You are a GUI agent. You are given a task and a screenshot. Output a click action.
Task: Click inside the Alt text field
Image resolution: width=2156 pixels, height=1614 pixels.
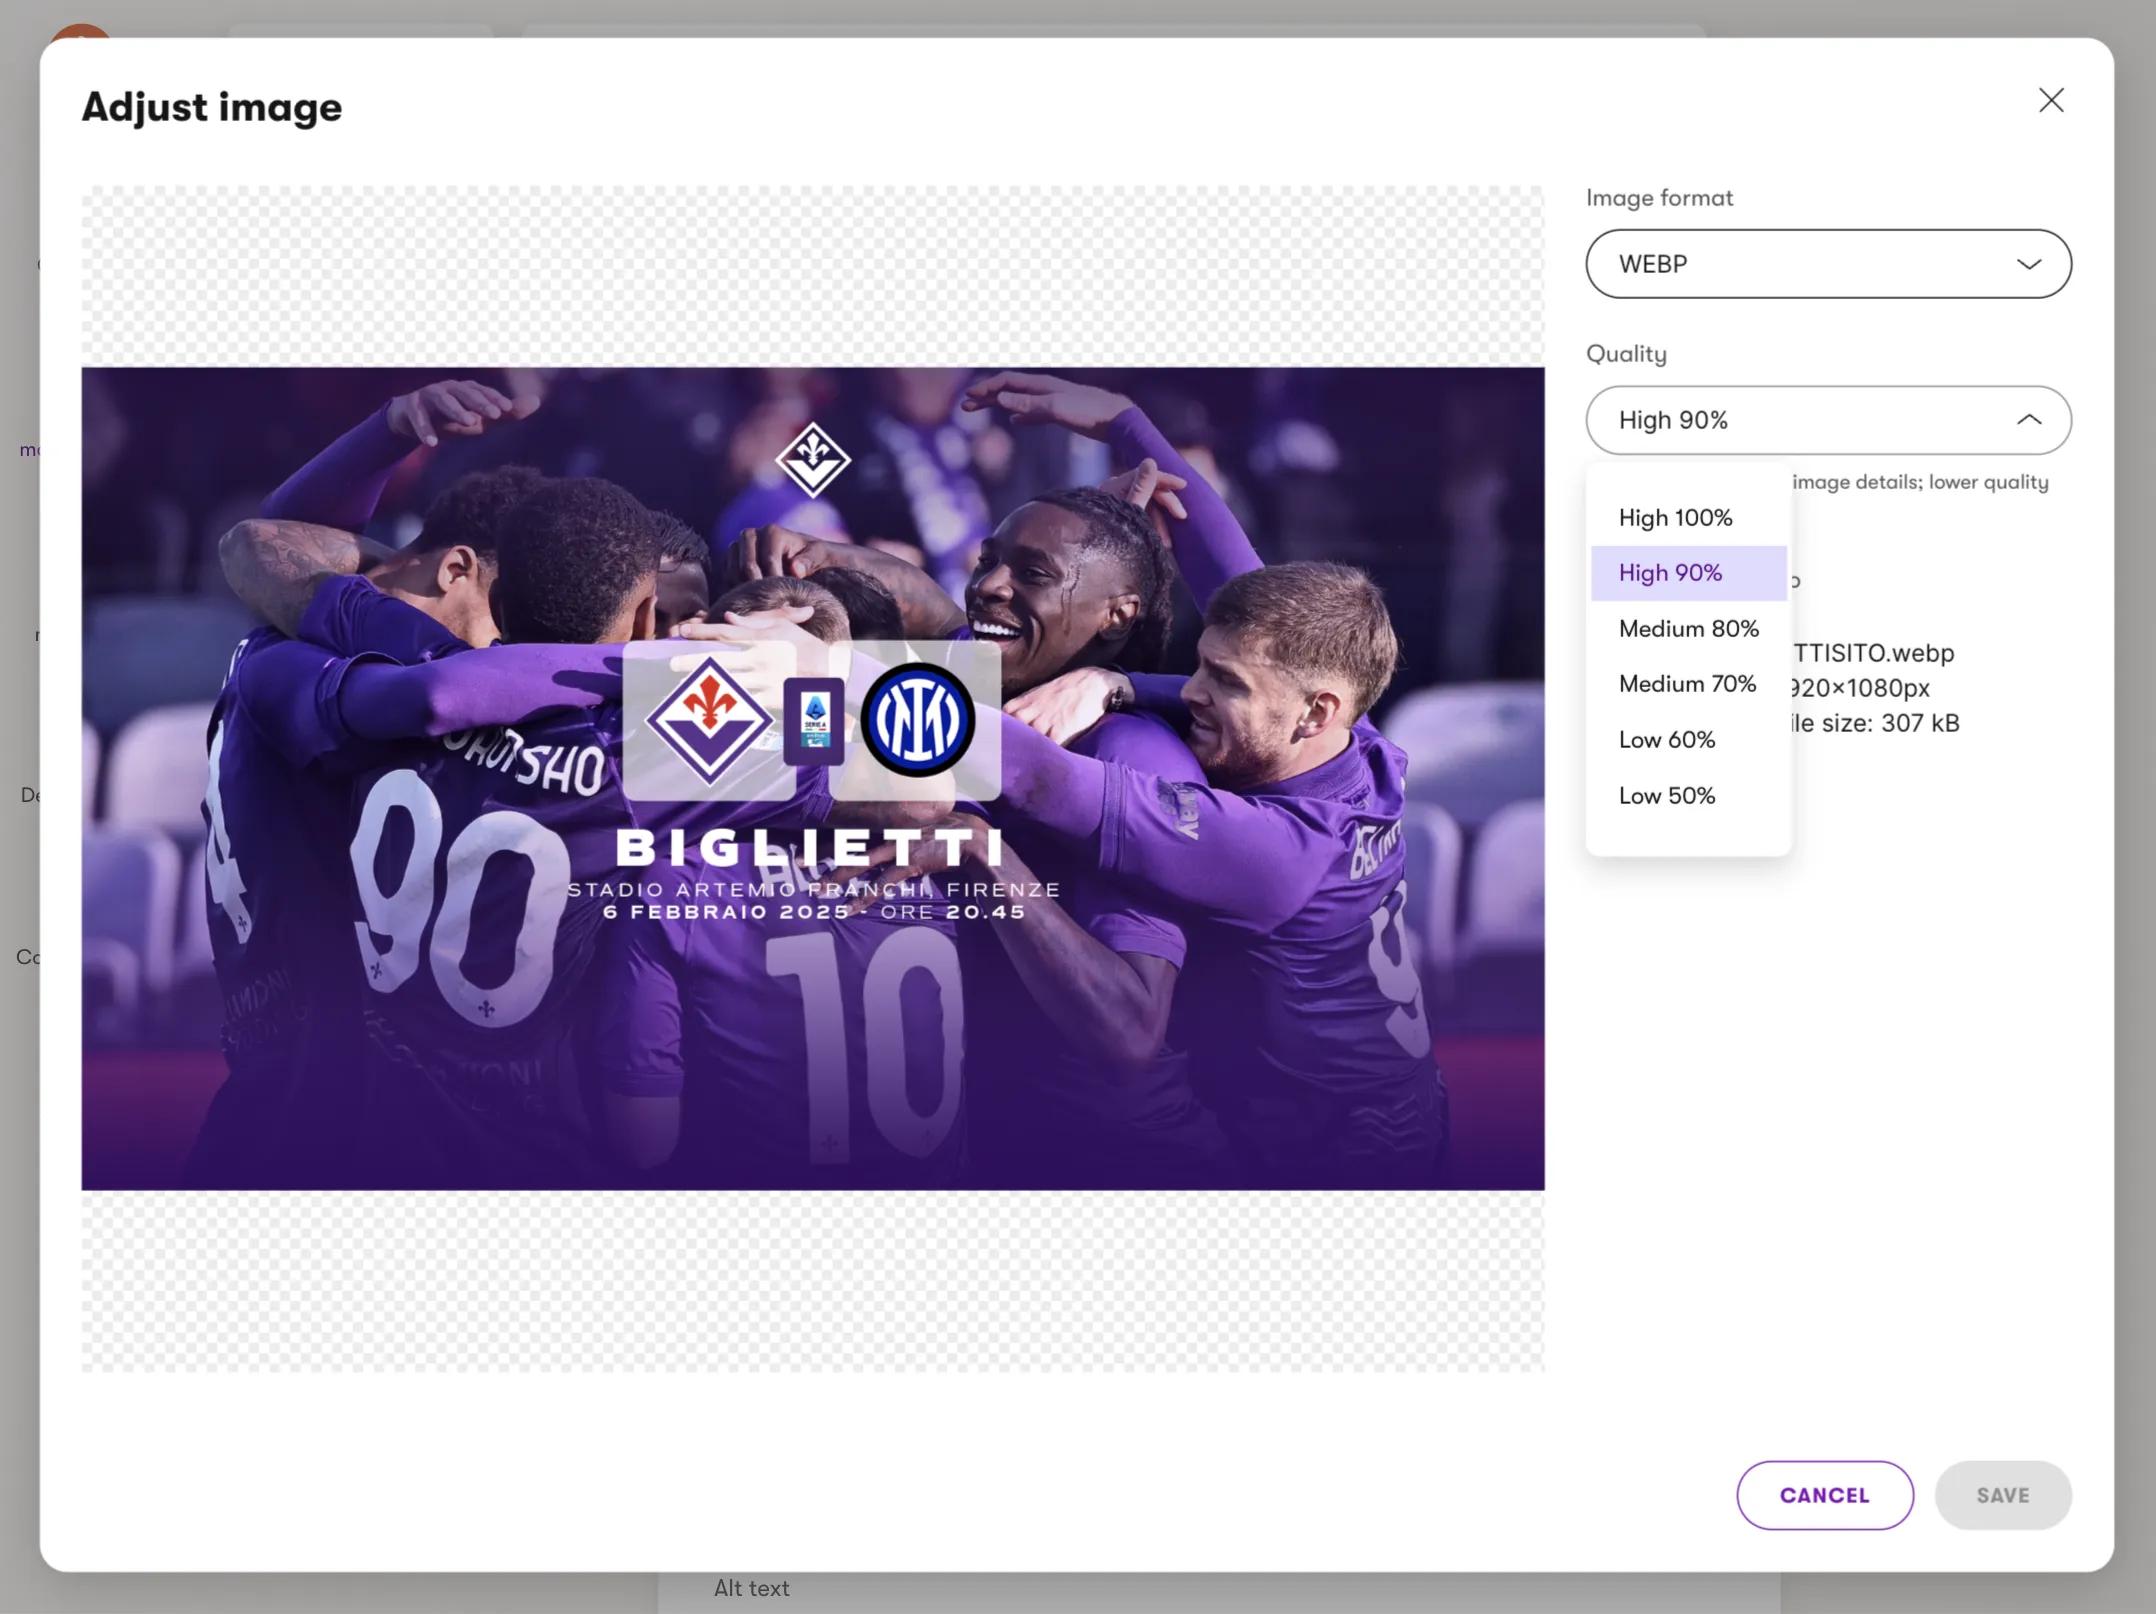[x=750, y=1588]
